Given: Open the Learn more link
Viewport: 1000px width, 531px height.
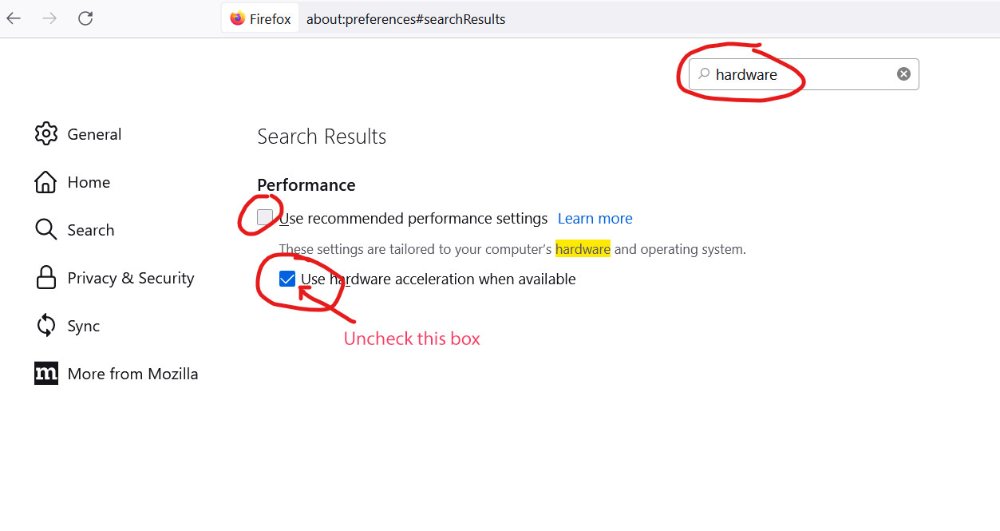Looking at the screenshot, I should (x=595, y=218).
